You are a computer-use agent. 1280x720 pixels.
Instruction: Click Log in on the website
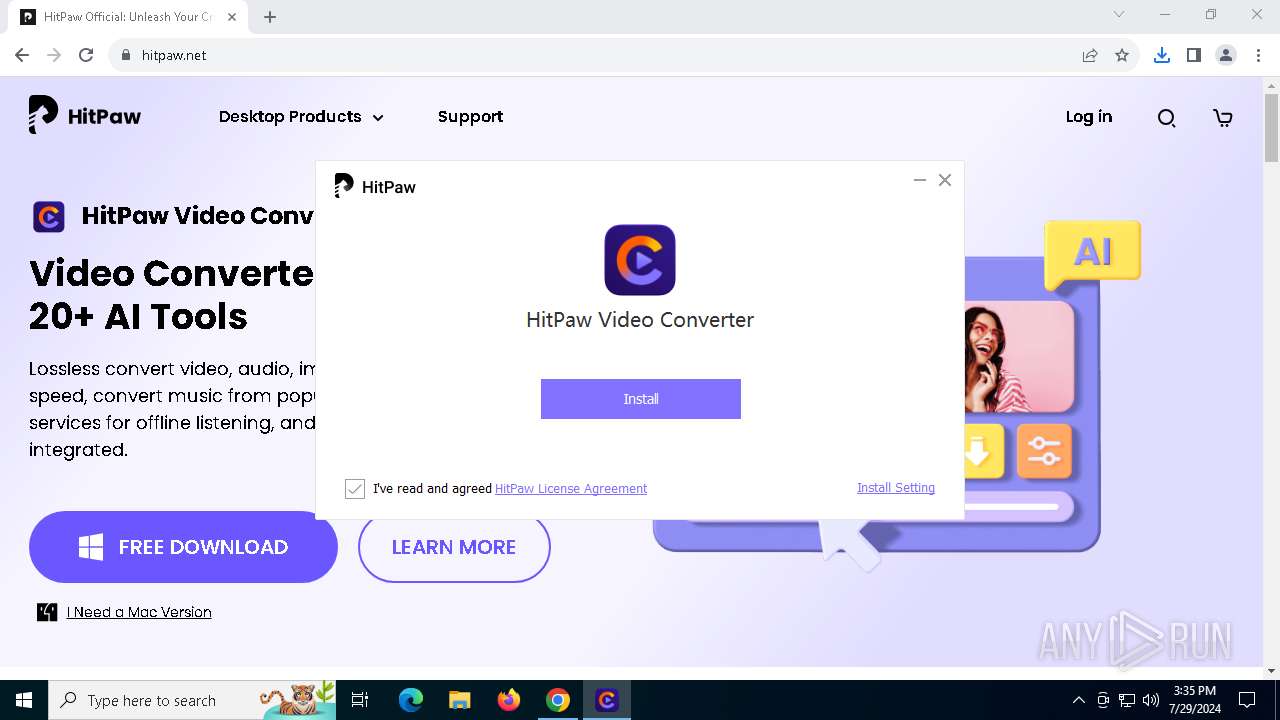coord(1089,117)
